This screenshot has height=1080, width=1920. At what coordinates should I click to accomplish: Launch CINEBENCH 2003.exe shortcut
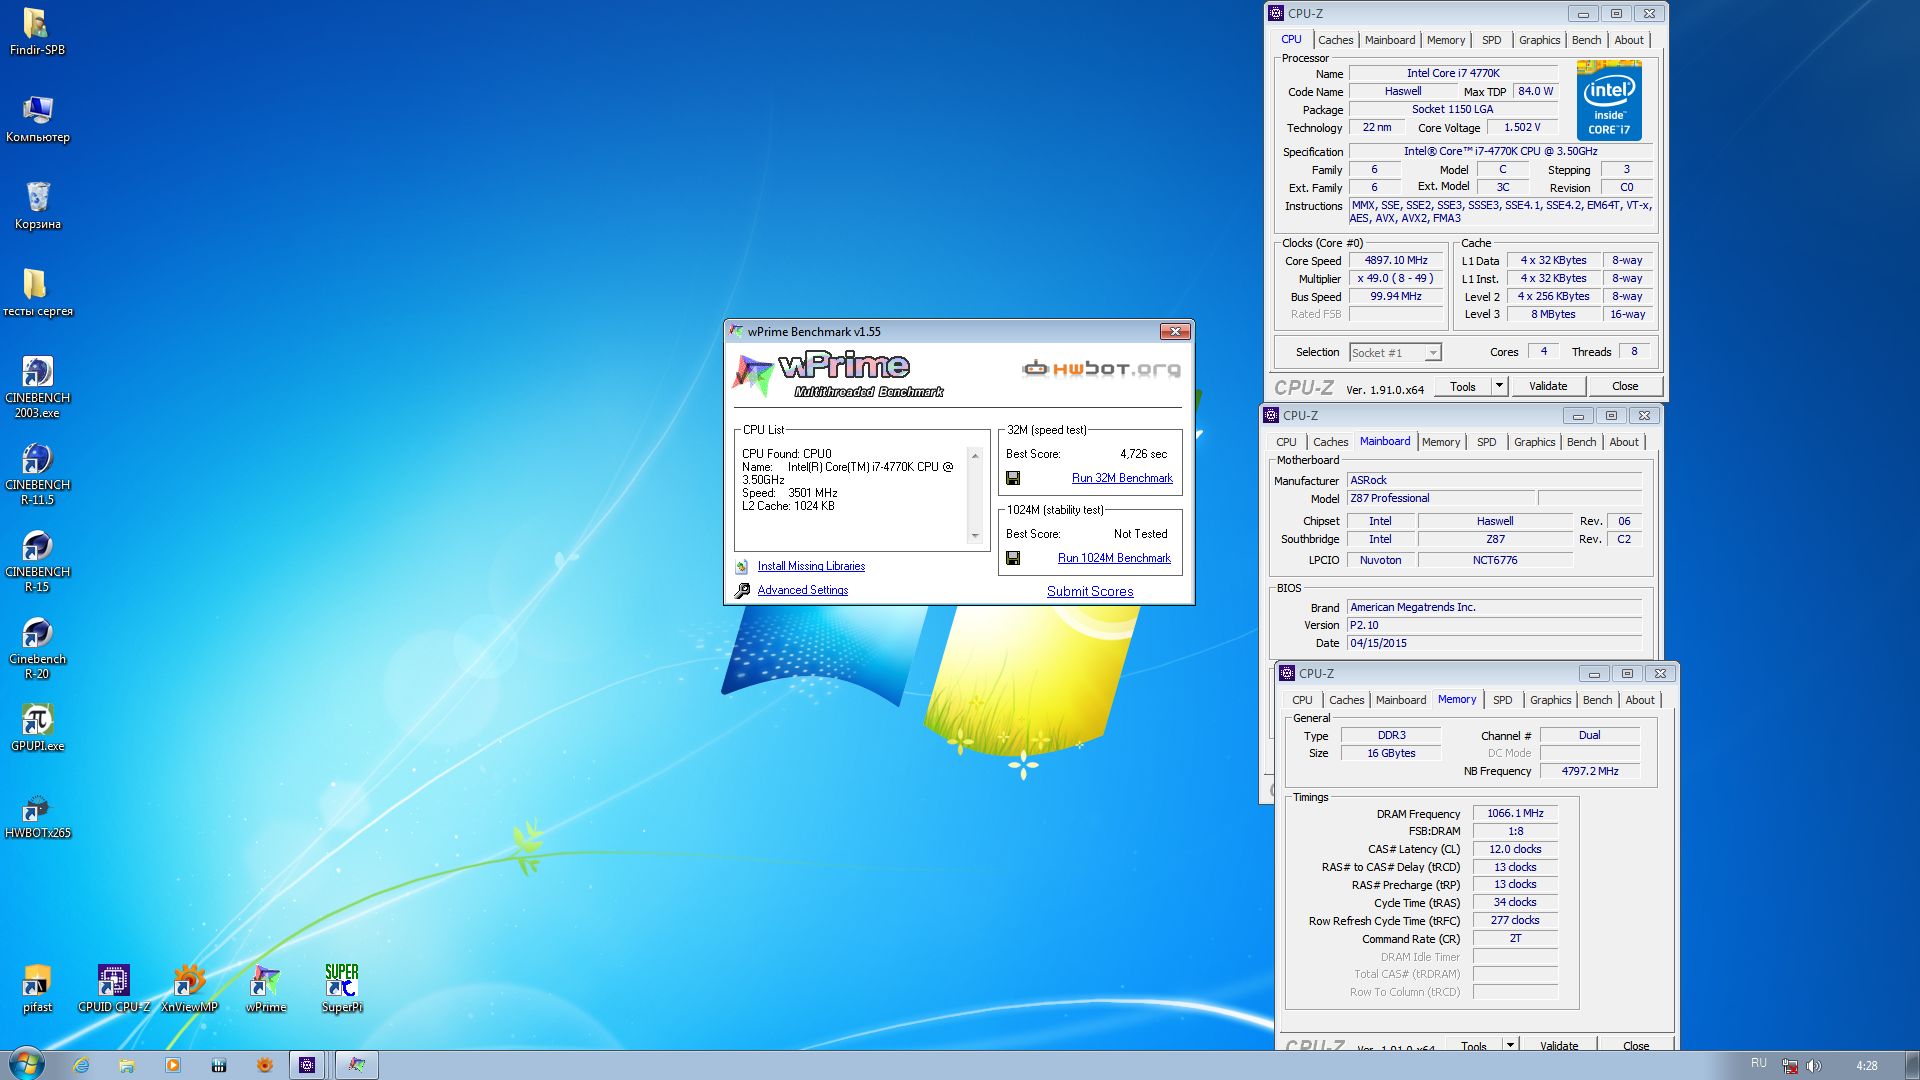tap(37, 386)
